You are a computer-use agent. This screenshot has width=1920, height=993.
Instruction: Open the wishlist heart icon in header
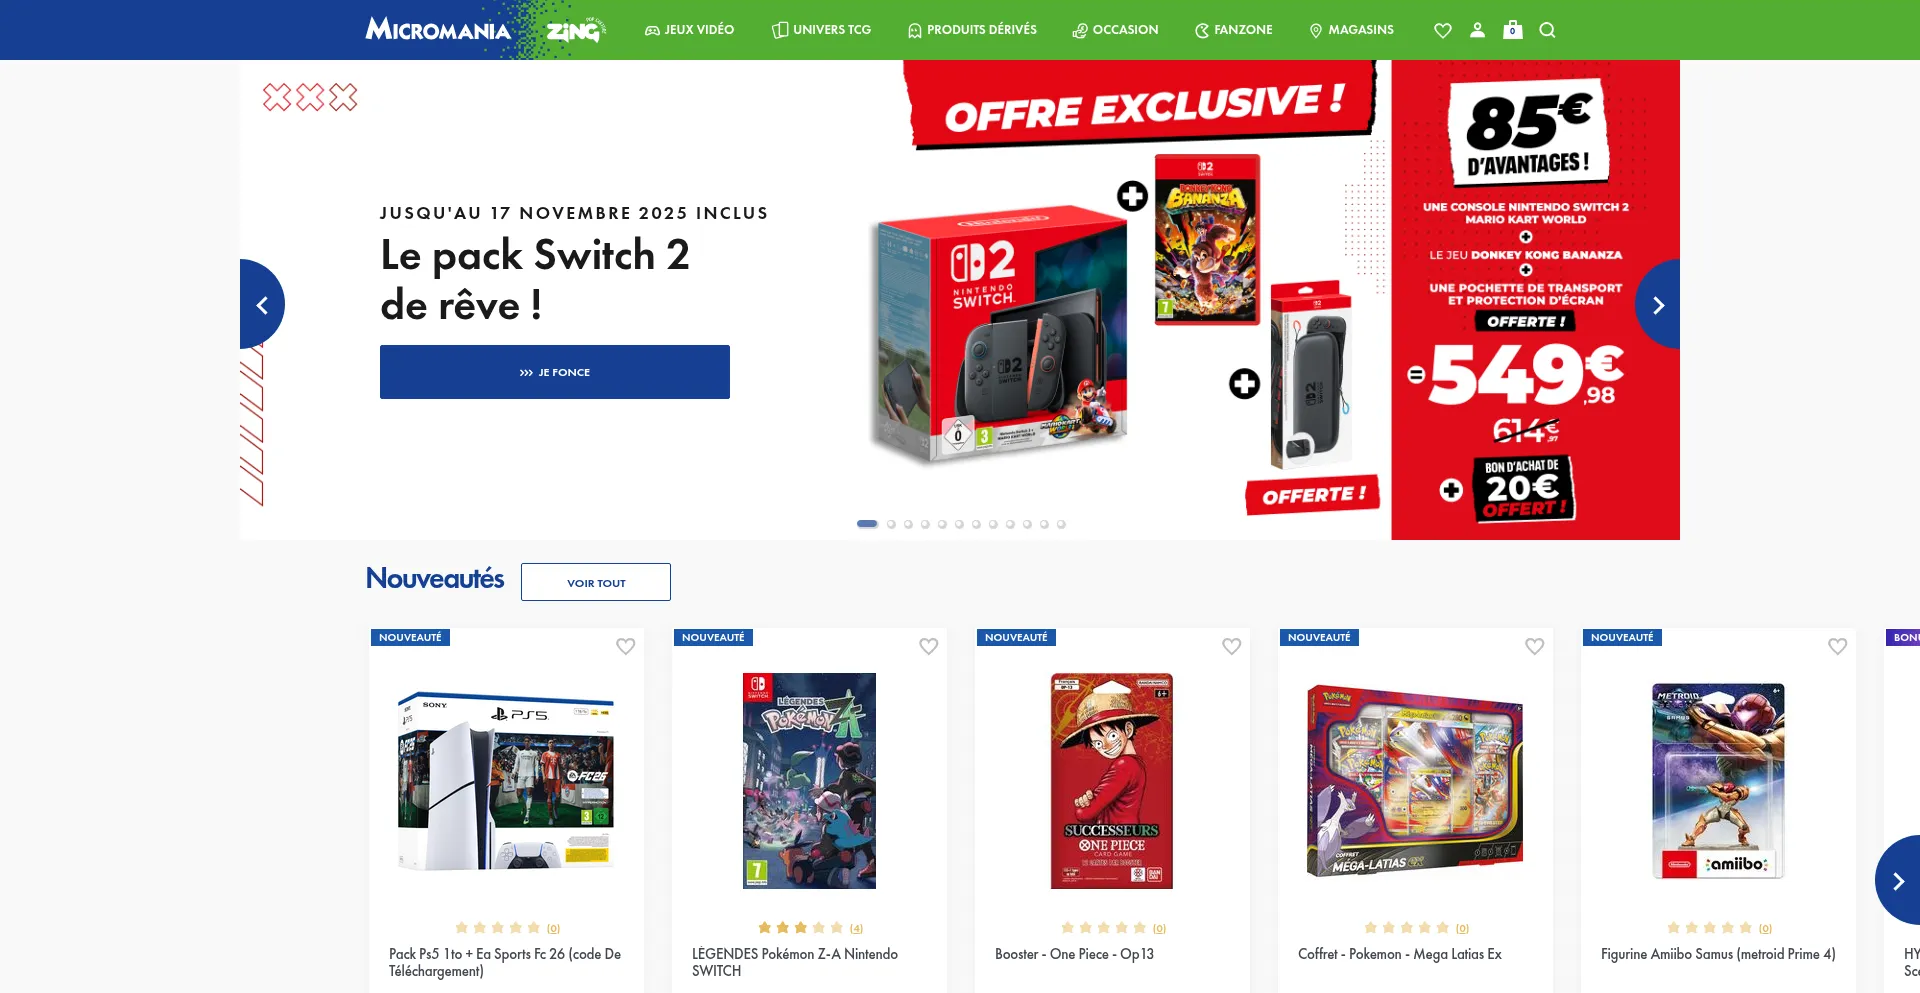tap(1442, 30)
